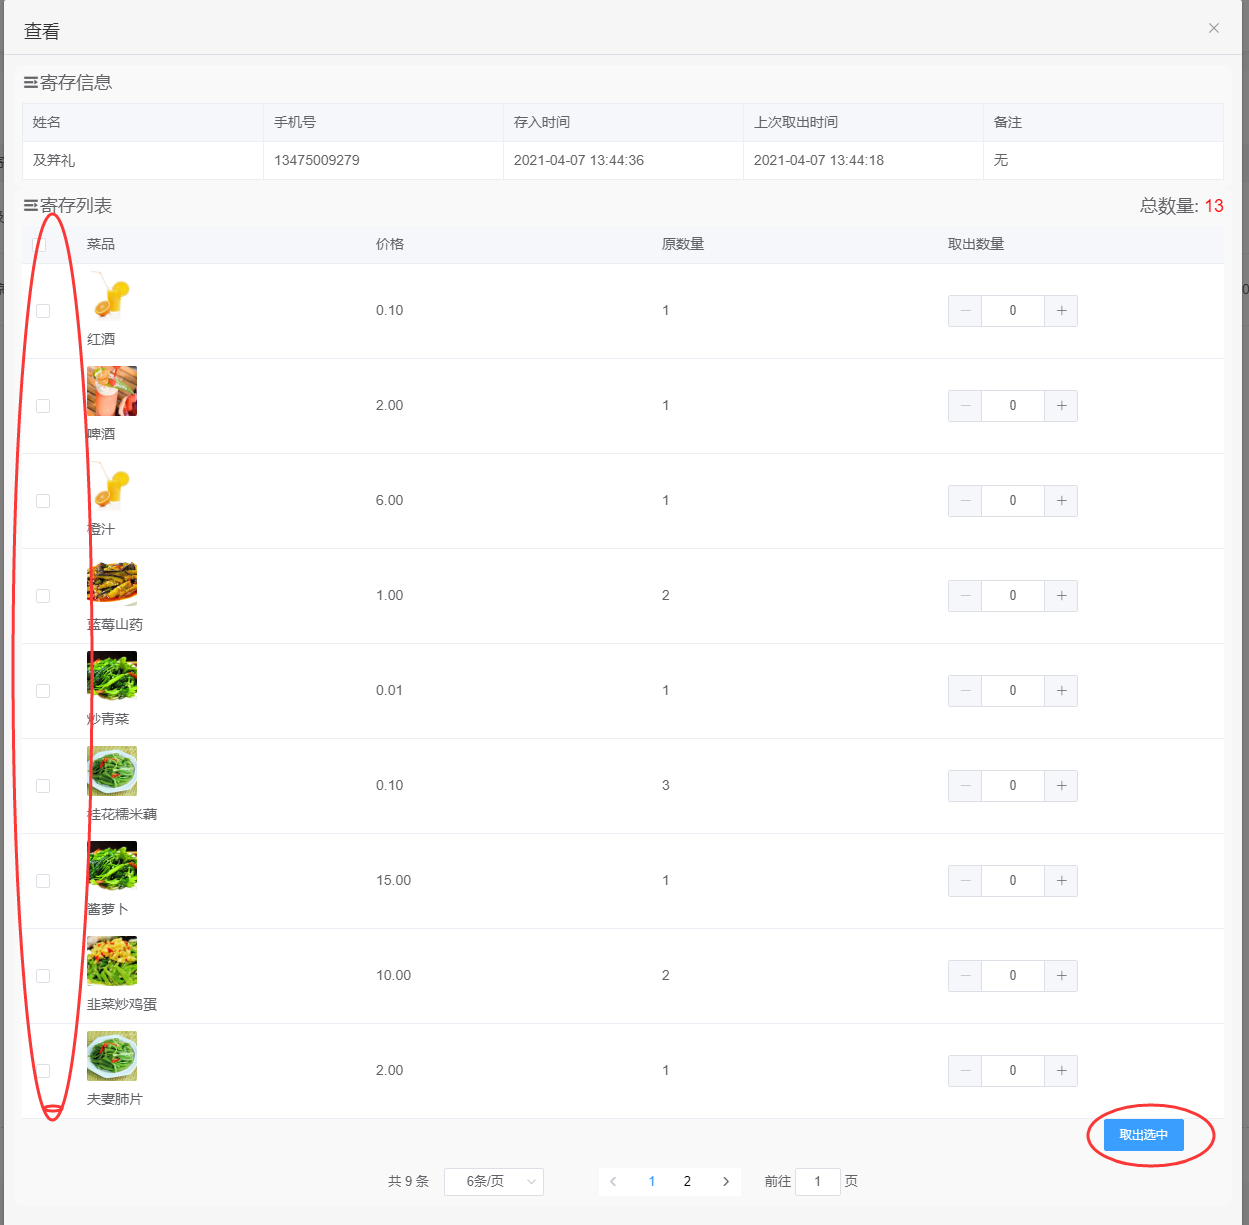Close the 查看 dialog
Viewport: 1249px width, 1225px height.
point(1213,28)
